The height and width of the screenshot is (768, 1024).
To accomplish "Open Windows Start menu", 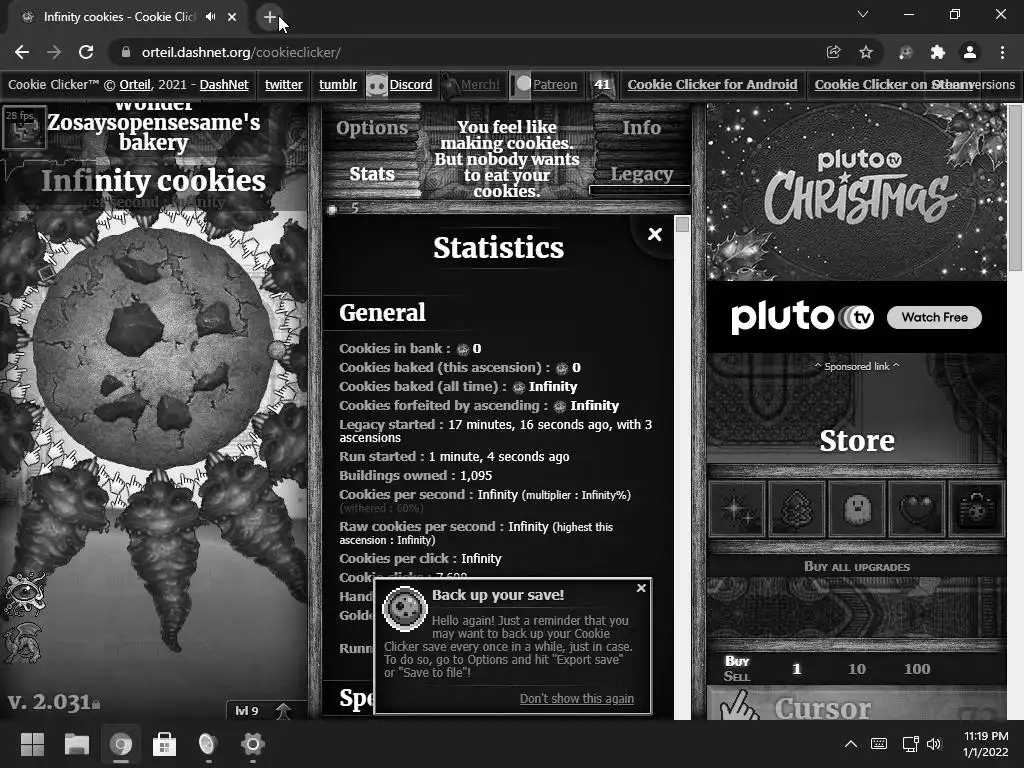I will coord(32,744).
